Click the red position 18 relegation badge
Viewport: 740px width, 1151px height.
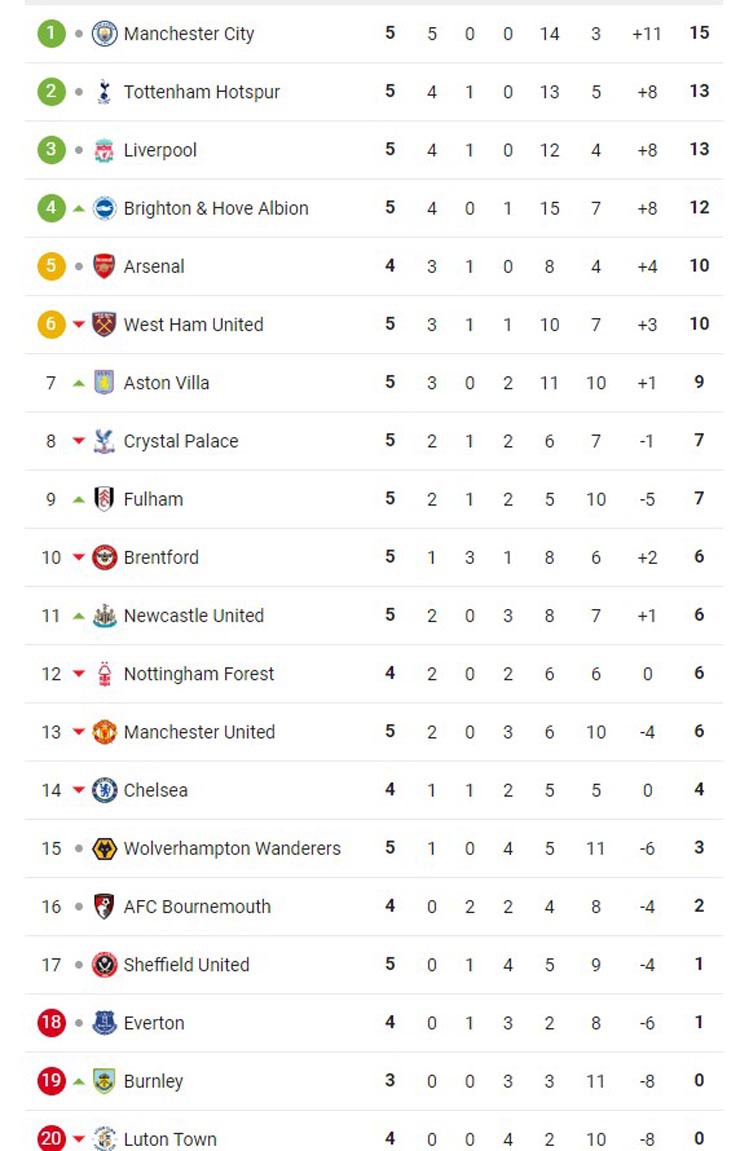(51, 1022)
